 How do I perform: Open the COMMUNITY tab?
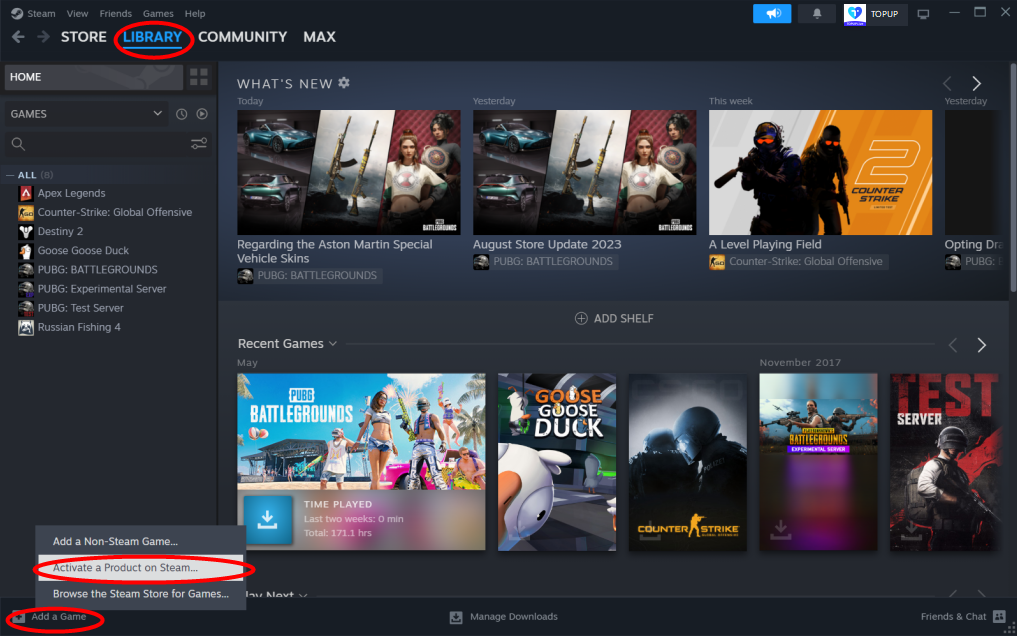(242, 37)
